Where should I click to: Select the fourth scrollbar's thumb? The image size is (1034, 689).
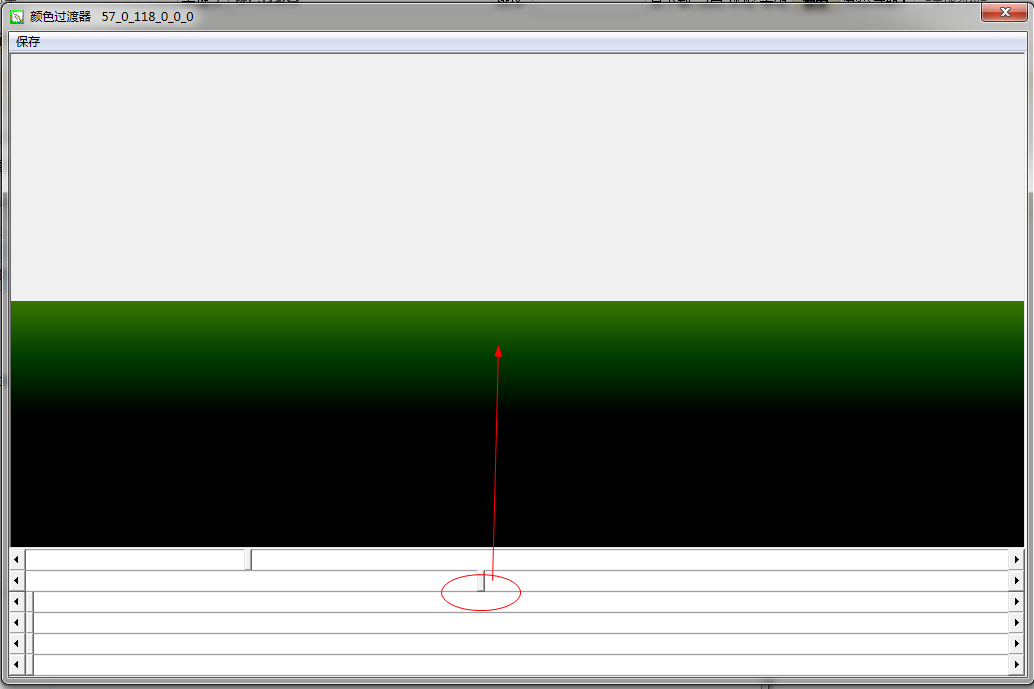coord(30,622)
